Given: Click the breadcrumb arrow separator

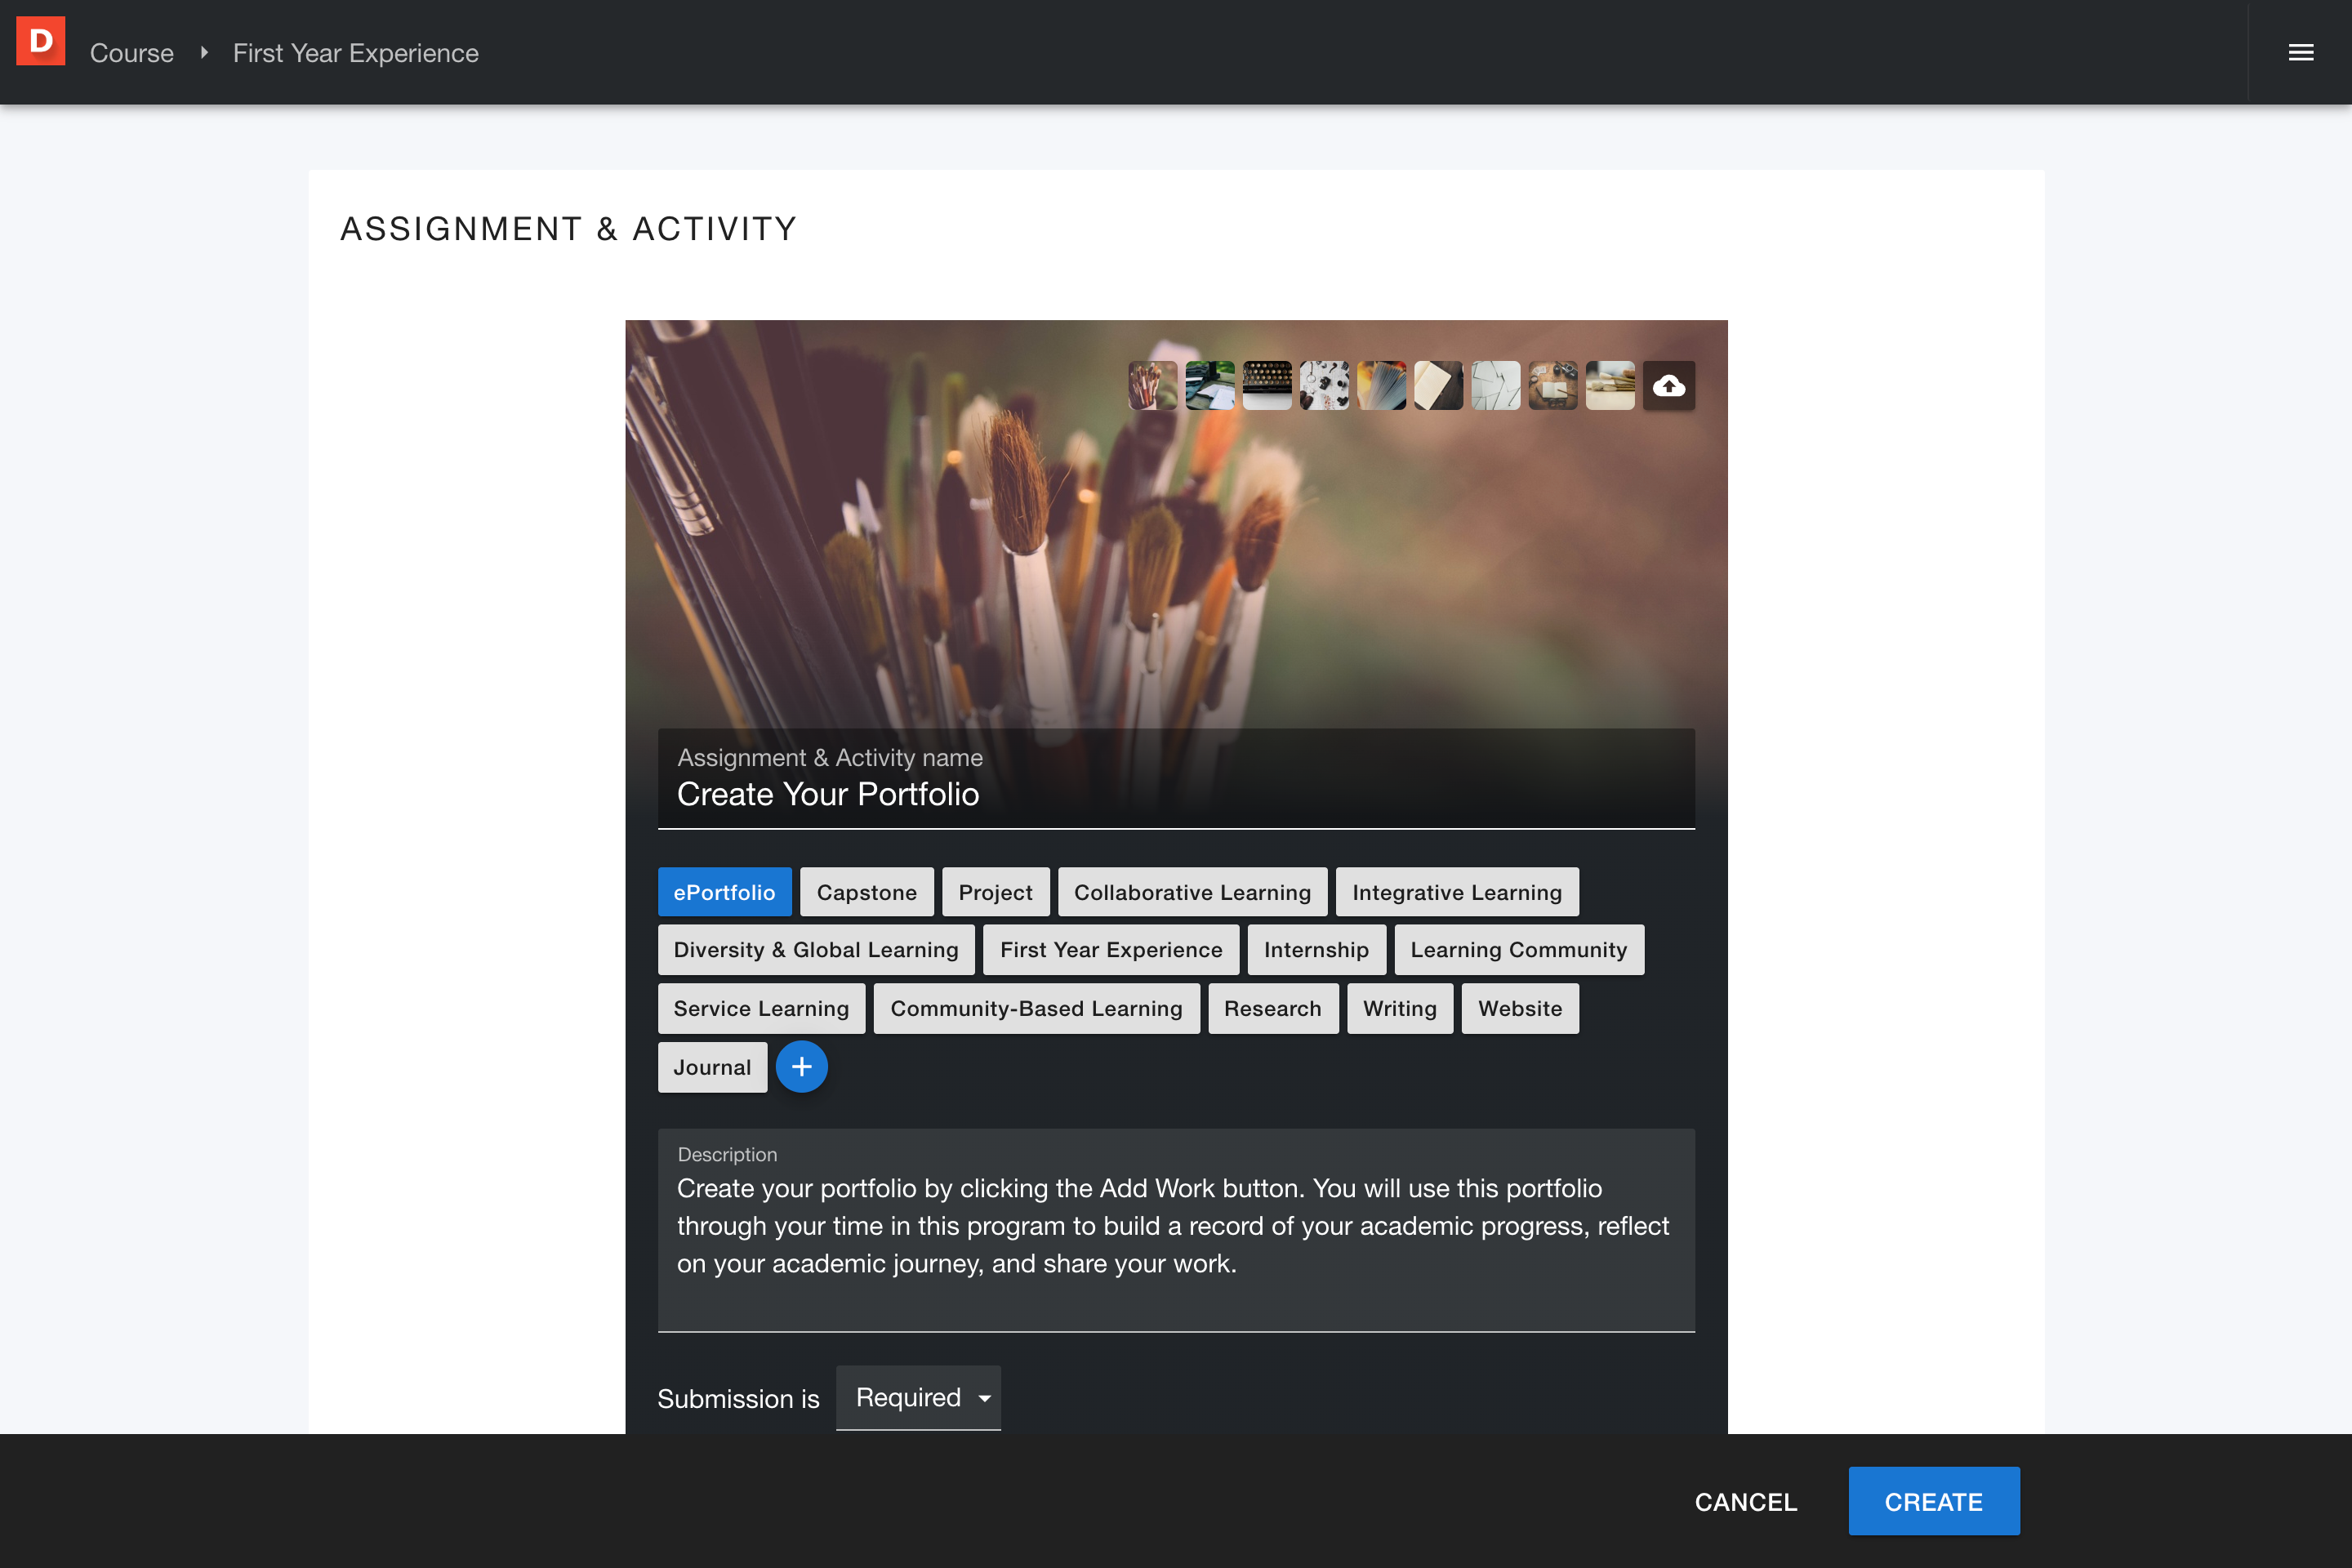Looking at the screenshot, I should tap(204, 53).
